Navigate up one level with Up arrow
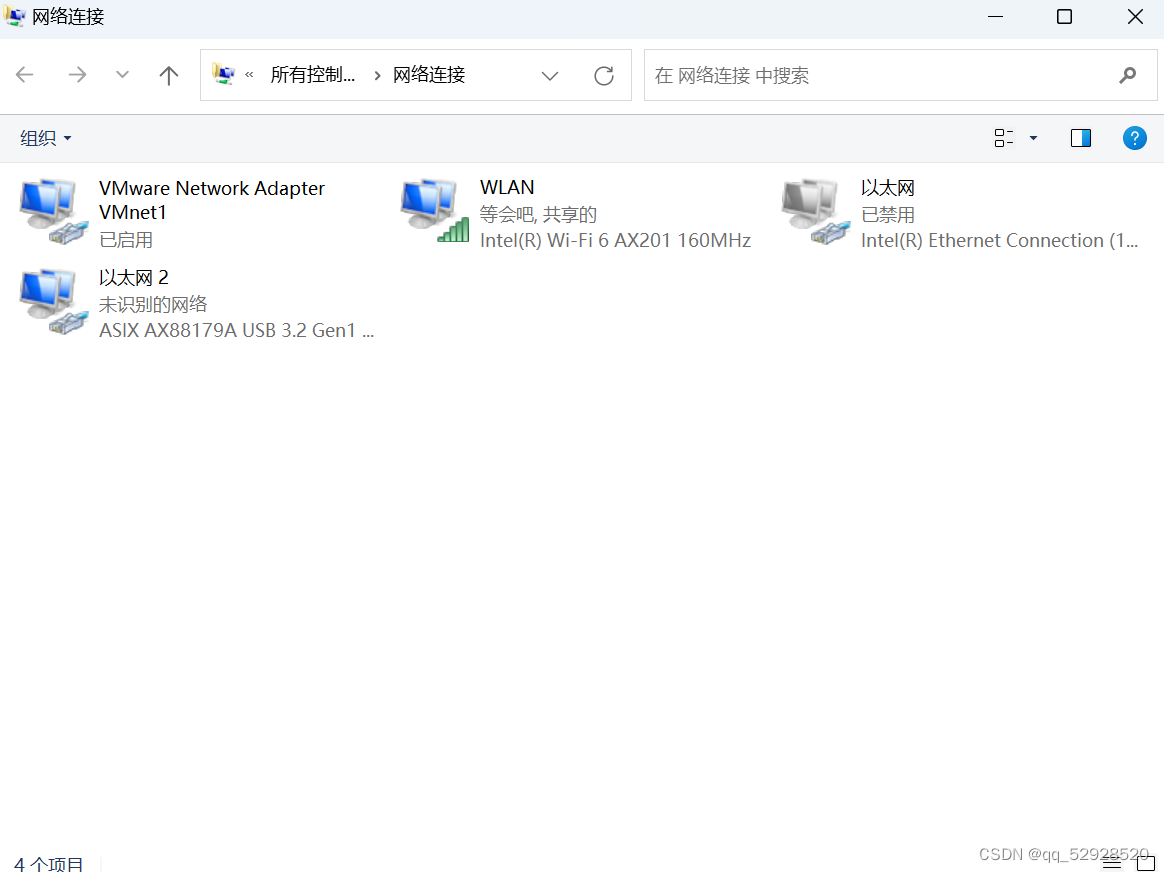The height and width of the screenshot is (872, 1164). click(x=169, y=75)
